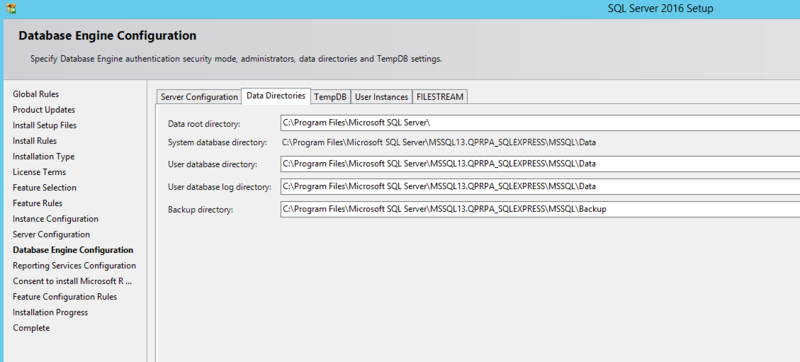Switch to the Server Configuration tab
Screen dimensions: 800x362
[199, 97]
